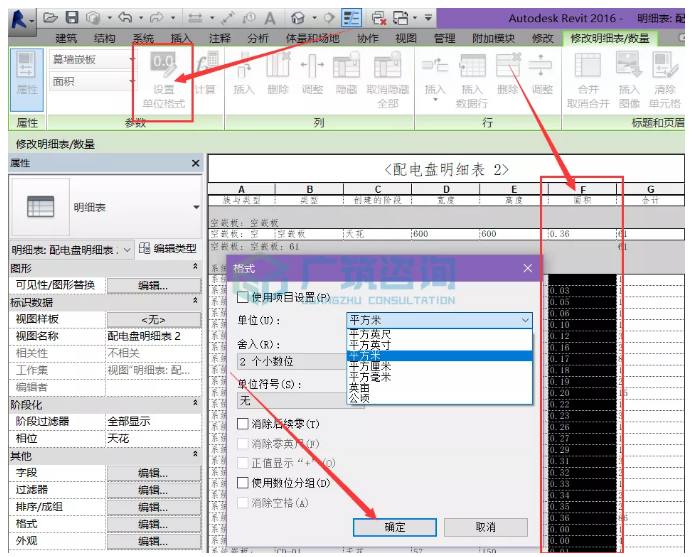
Task: Save the project with disk icon
Action: [x=72, y=18]
